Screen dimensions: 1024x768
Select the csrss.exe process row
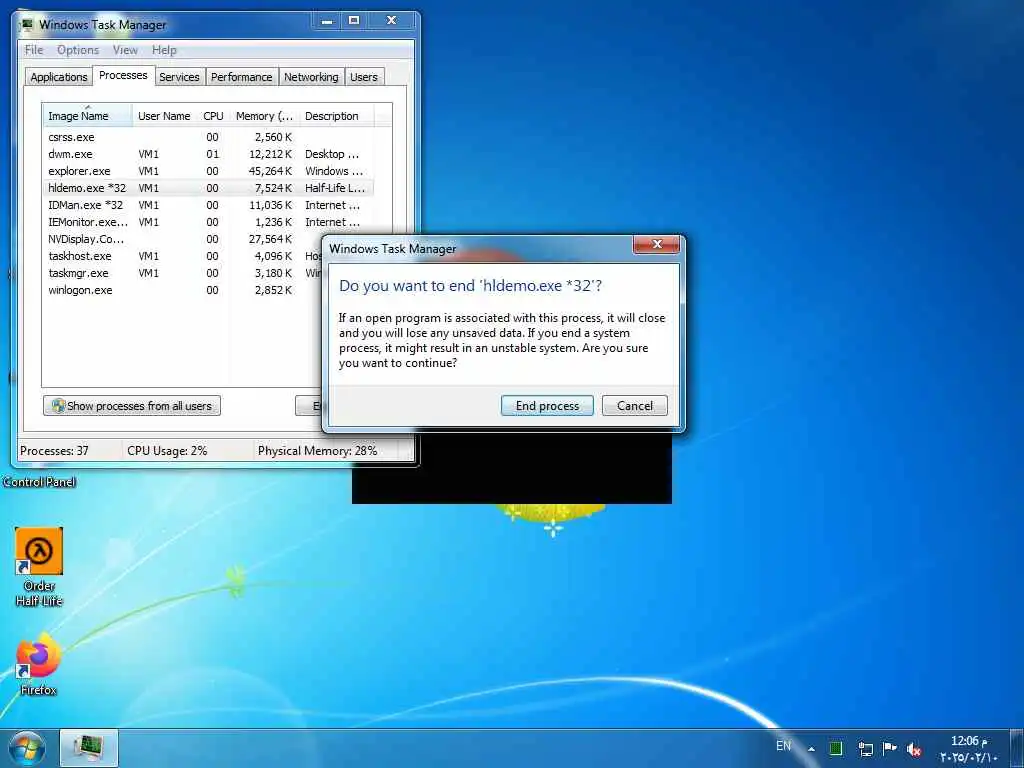208,137
